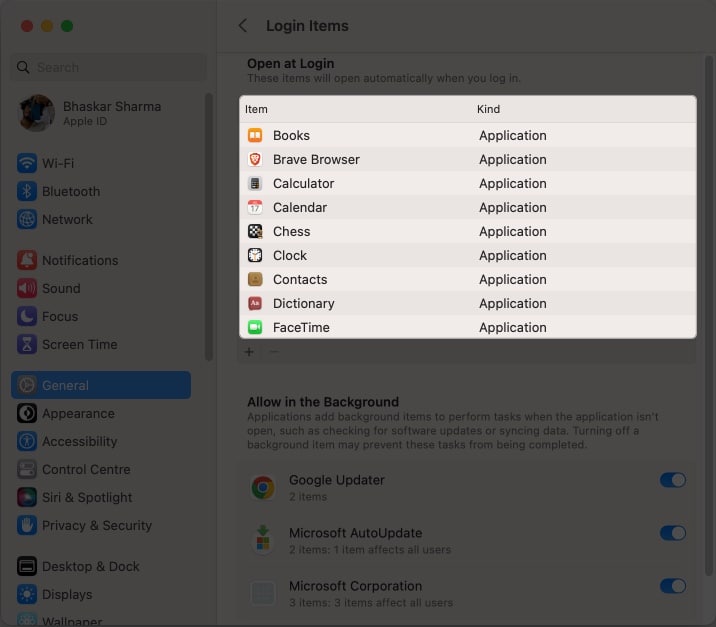Select the Focus label in the sidebar

(x=60, y=316)
